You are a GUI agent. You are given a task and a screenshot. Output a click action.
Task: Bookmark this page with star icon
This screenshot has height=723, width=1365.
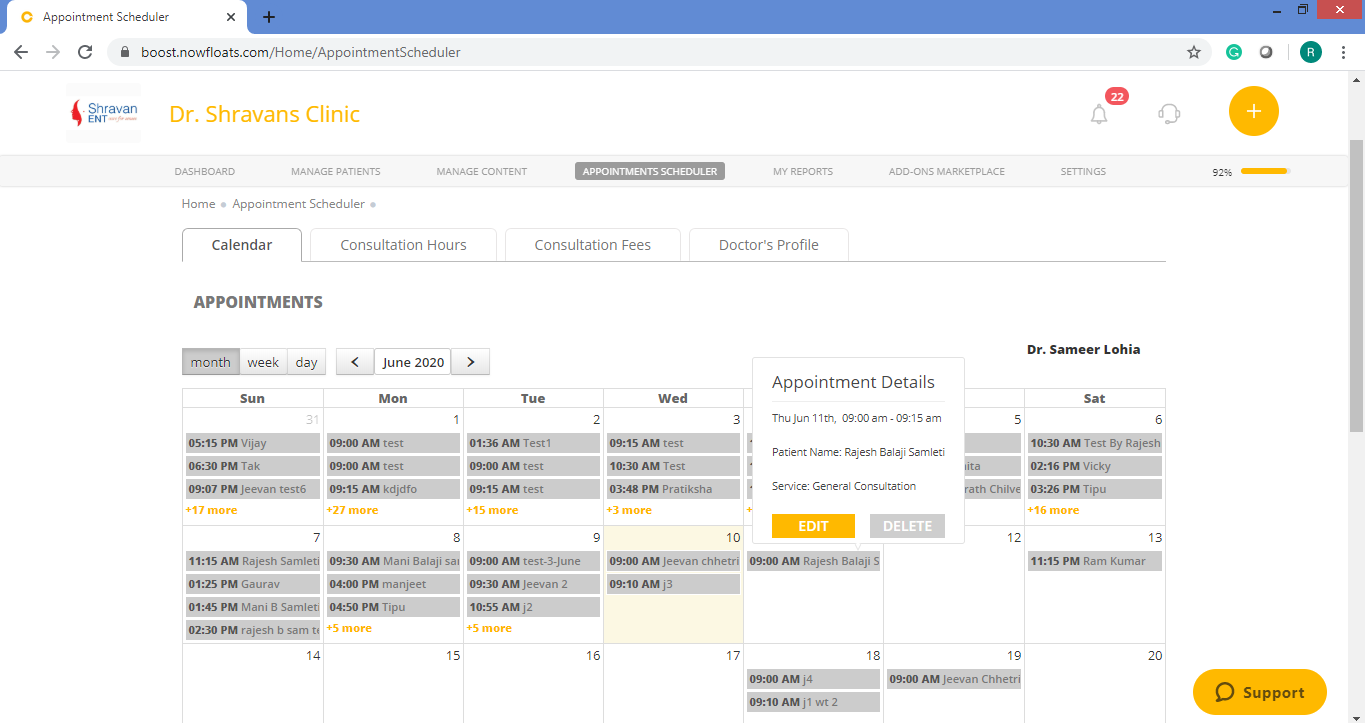[x=1194, y=52]
